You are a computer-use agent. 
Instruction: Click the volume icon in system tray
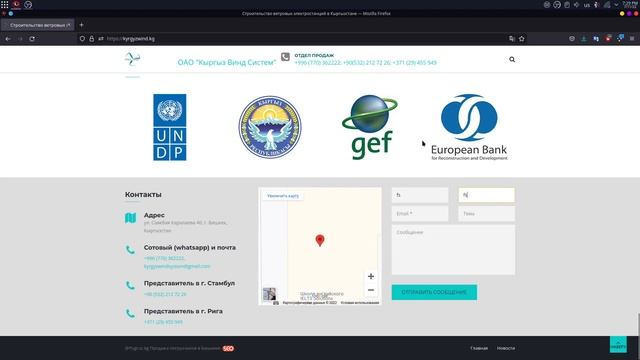point(576,4)
